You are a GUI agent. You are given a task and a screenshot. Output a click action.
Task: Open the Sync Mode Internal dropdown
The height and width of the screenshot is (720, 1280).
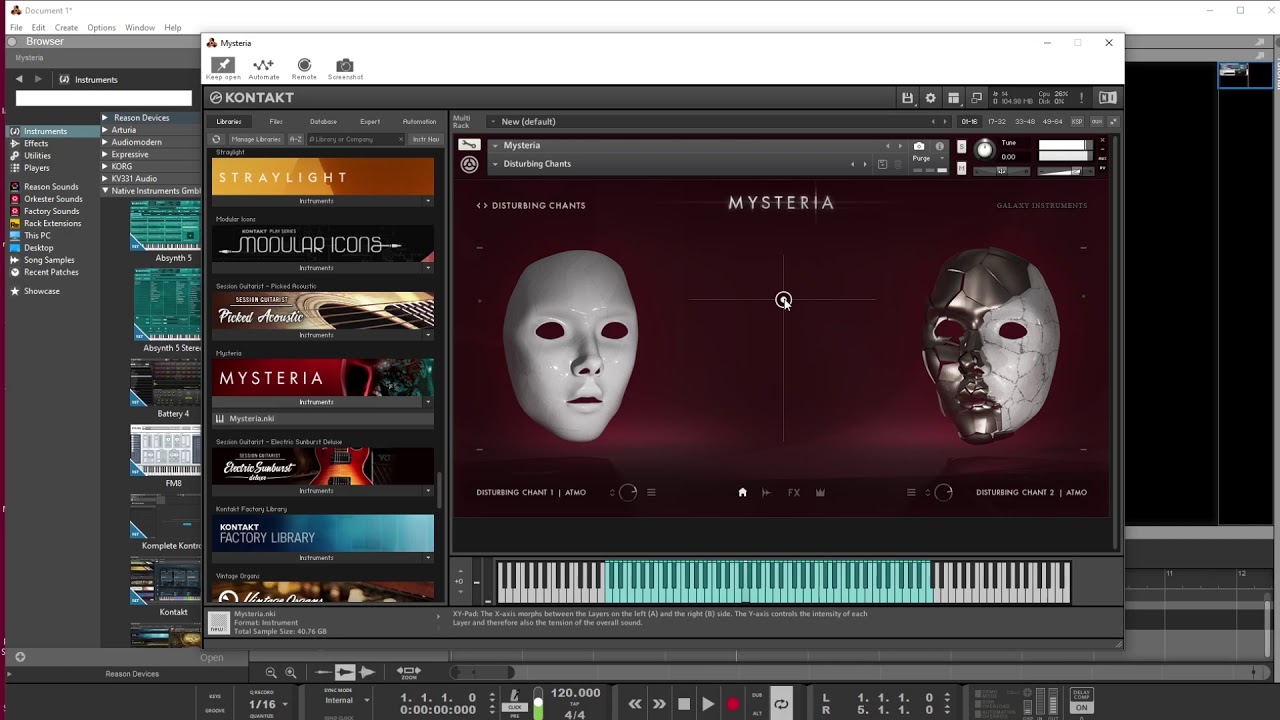pos(345,700)
